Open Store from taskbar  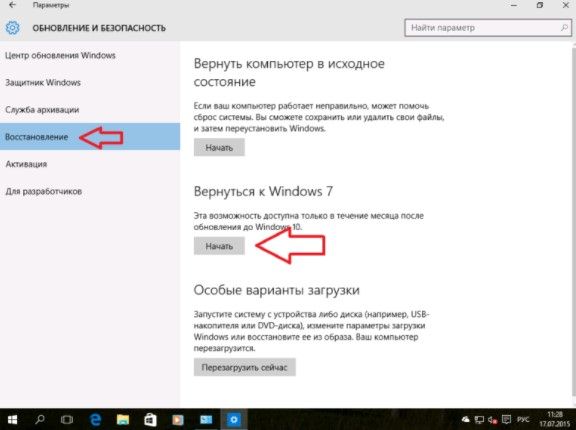click(150, 419)
